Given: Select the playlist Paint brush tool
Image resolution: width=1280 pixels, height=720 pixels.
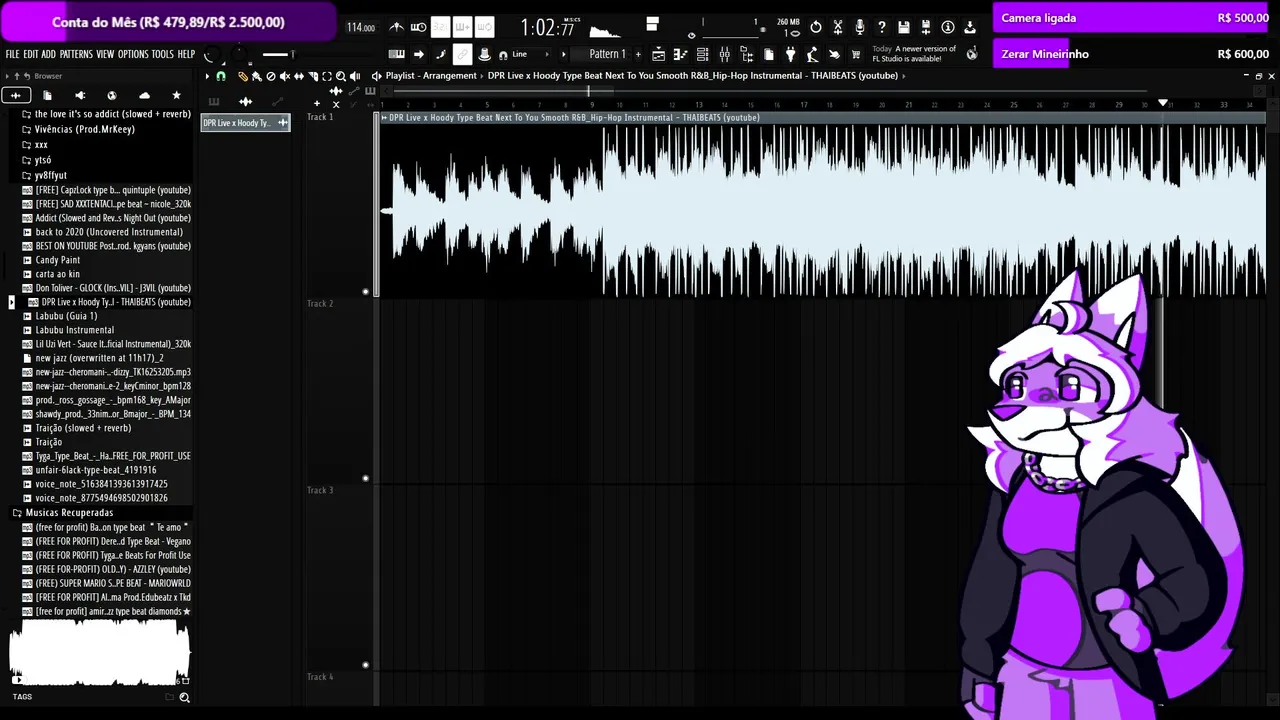Looking at the screenshot, I should (x=256, y=76).
